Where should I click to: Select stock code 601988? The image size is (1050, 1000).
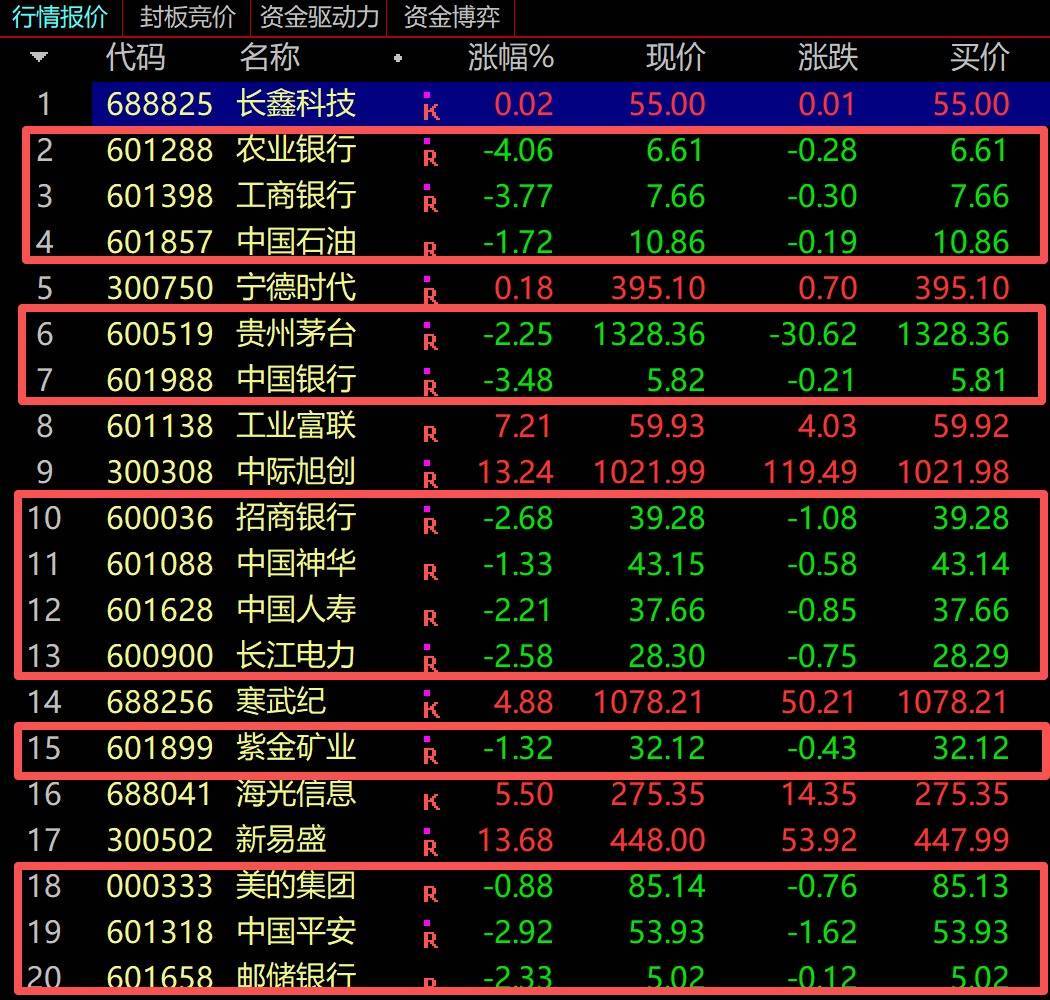pos(159,380)
